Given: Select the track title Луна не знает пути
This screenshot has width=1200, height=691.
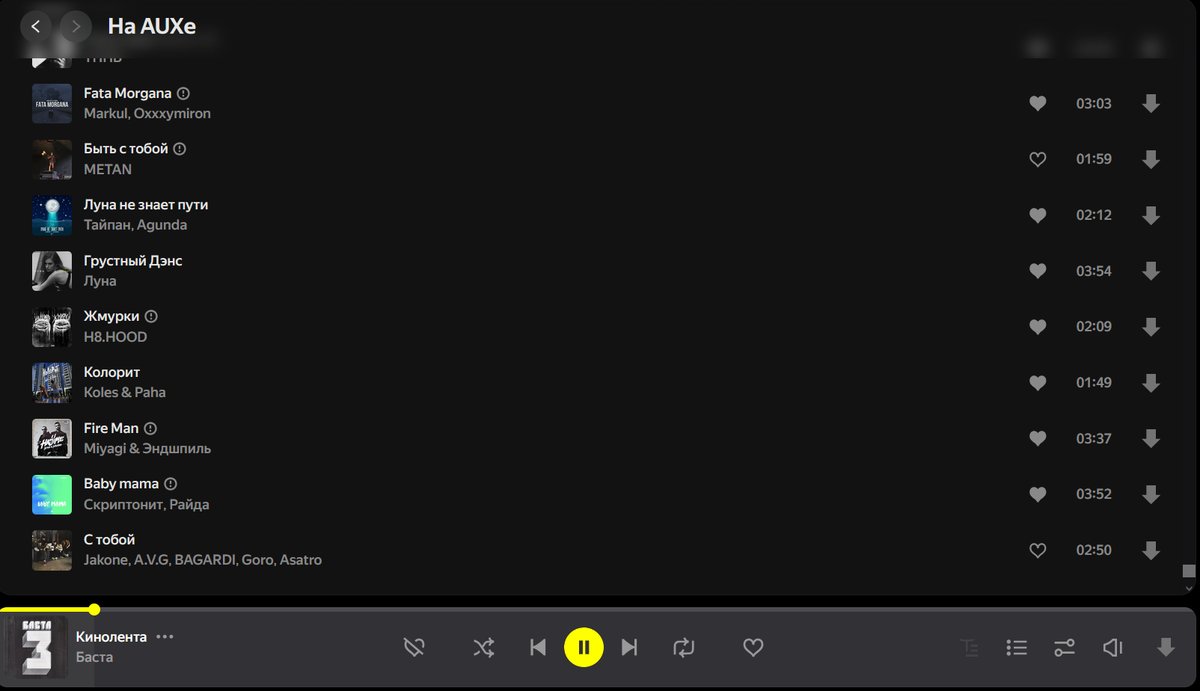Looking at the screenshot, I should (x=146, y=204).
